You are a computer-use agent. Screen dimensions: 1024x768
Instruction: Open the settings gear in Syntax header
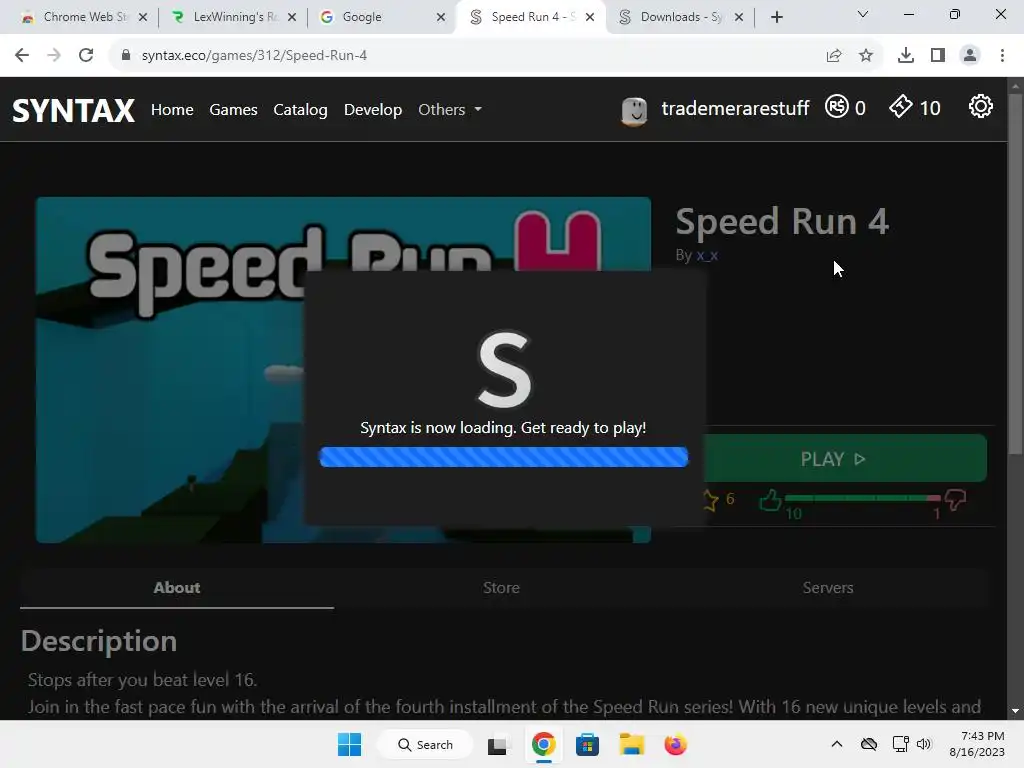pyautogui.click(x=980, y=106)
